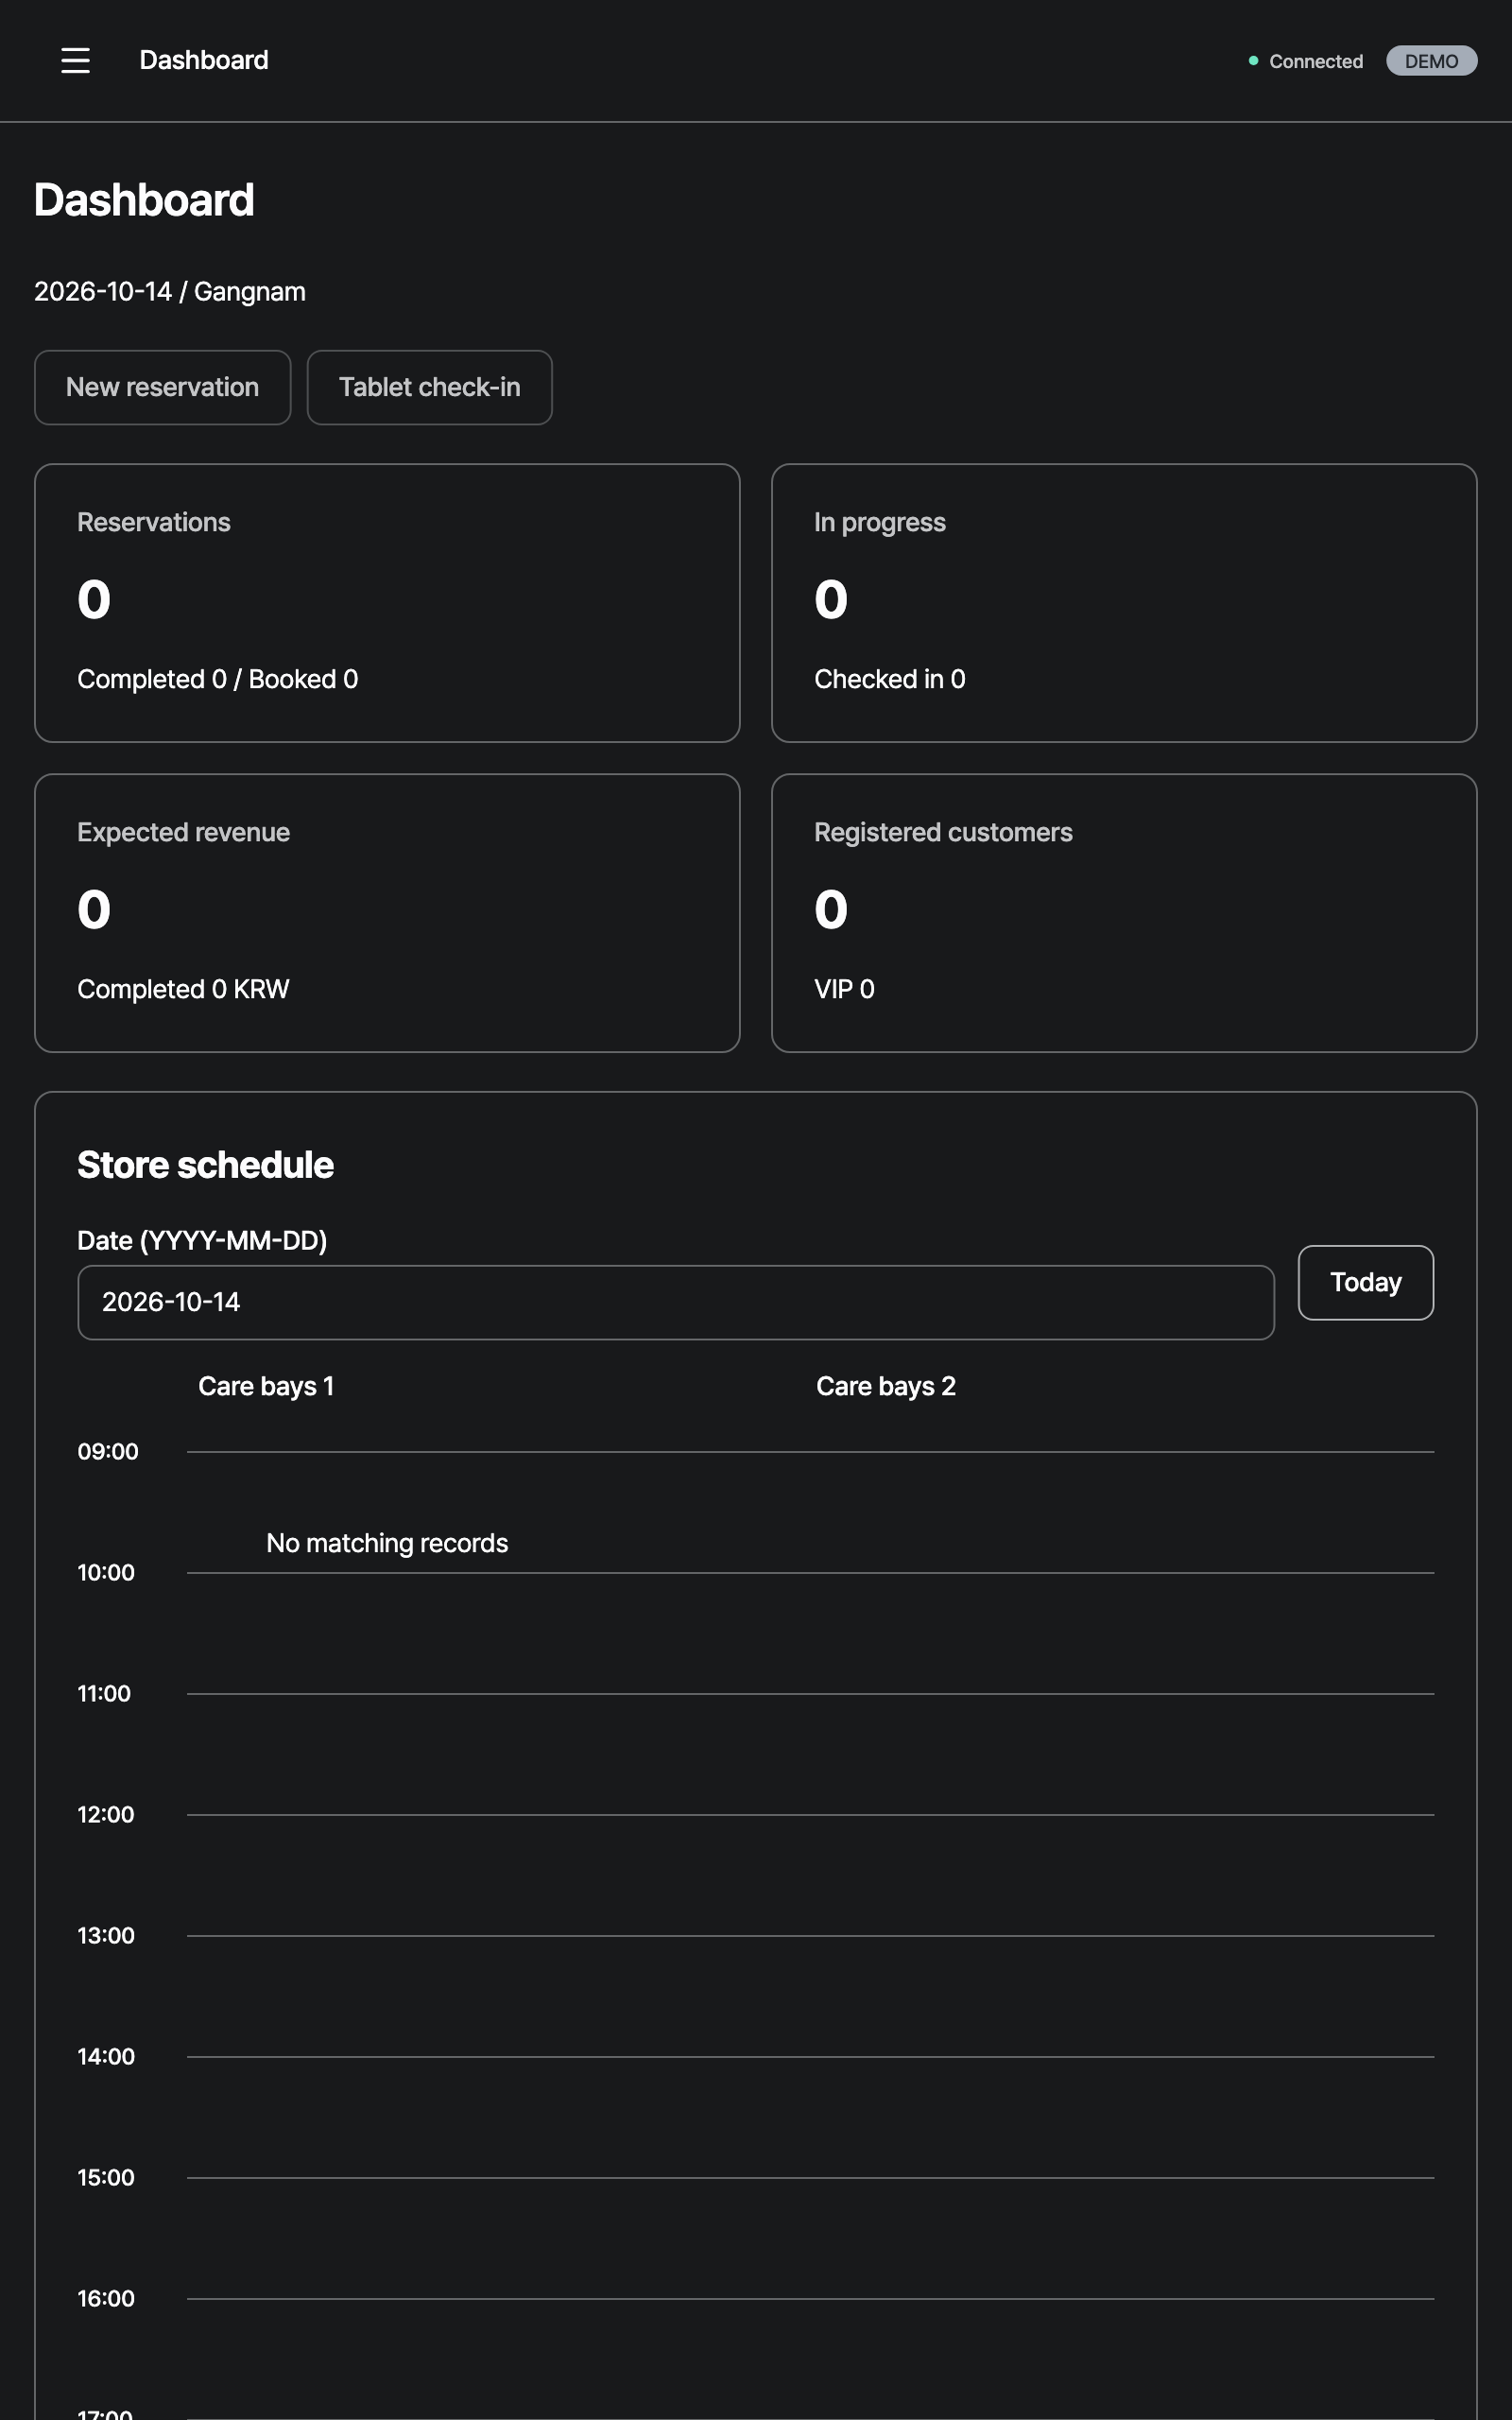Click the 09:00 time label
Viewport: 1512px width, 2420px height.
(x=108, y=1451)
